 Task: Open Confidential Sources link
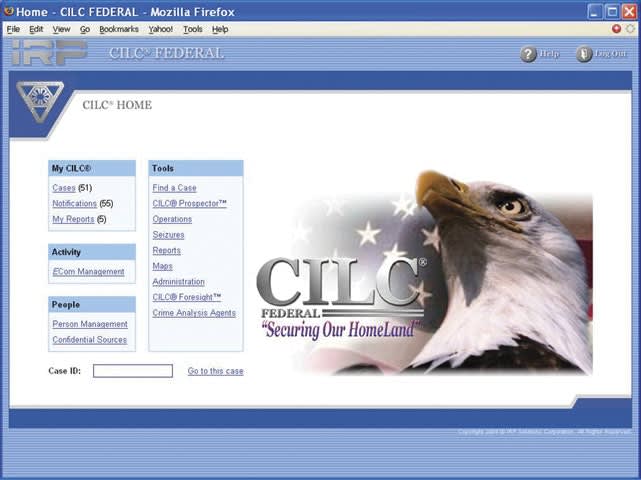[90, 340]
